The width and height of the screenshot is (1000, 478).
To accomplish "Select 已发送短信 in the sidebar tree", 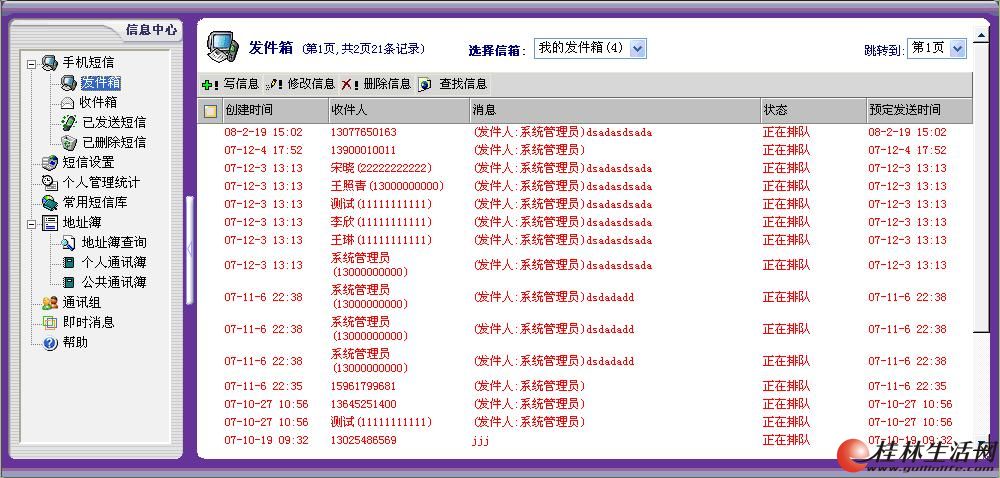I will click(113, 122).
